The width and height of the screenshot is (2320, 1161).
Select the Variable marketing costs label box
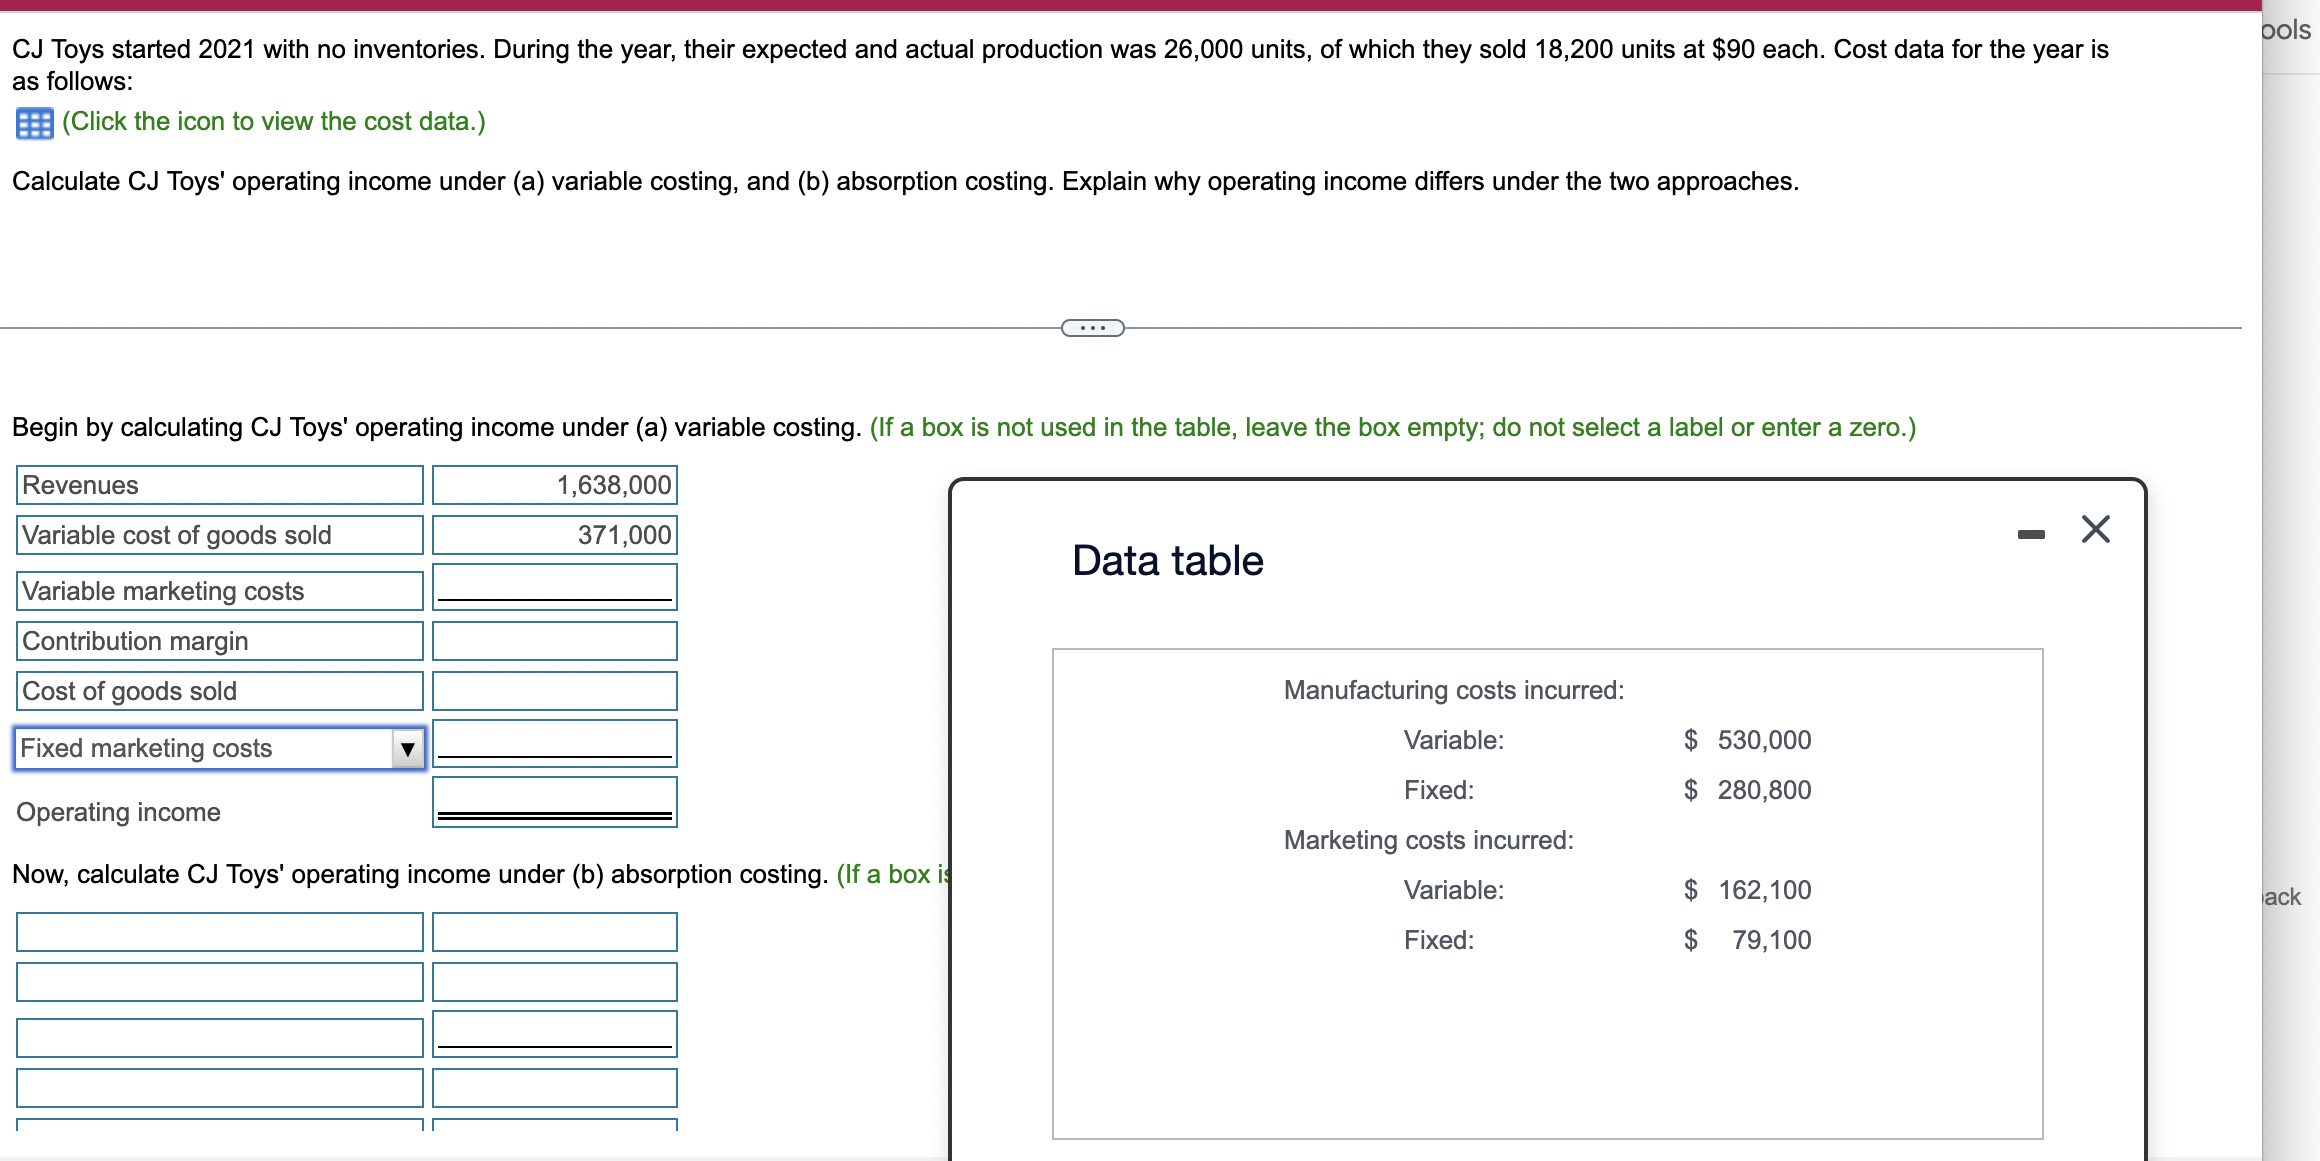(x=220, y=591)
